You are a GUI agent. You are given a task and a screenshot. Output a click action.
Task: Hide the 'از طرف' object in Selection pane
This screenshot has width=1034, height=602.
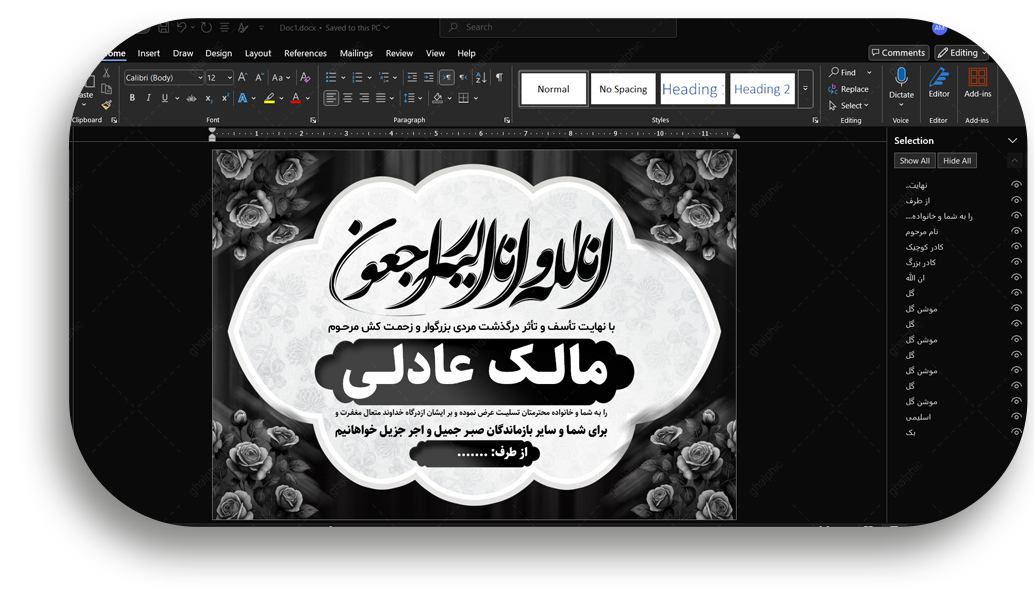1016,200
